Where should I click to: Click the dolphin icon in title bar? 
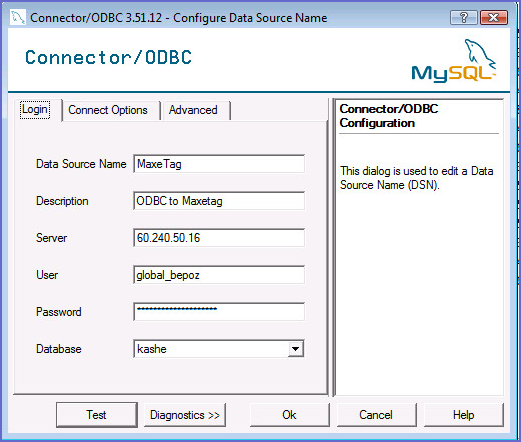(18, 17)
